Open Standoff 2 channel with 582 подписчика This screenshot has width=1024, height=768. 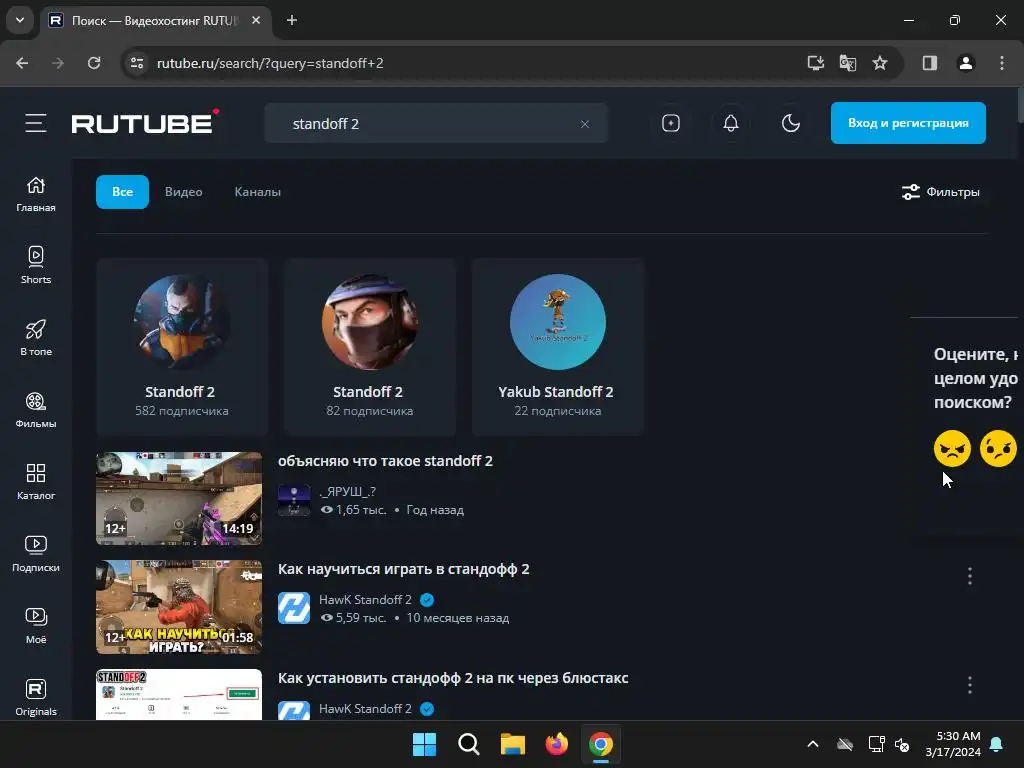(x=182, y=347)
